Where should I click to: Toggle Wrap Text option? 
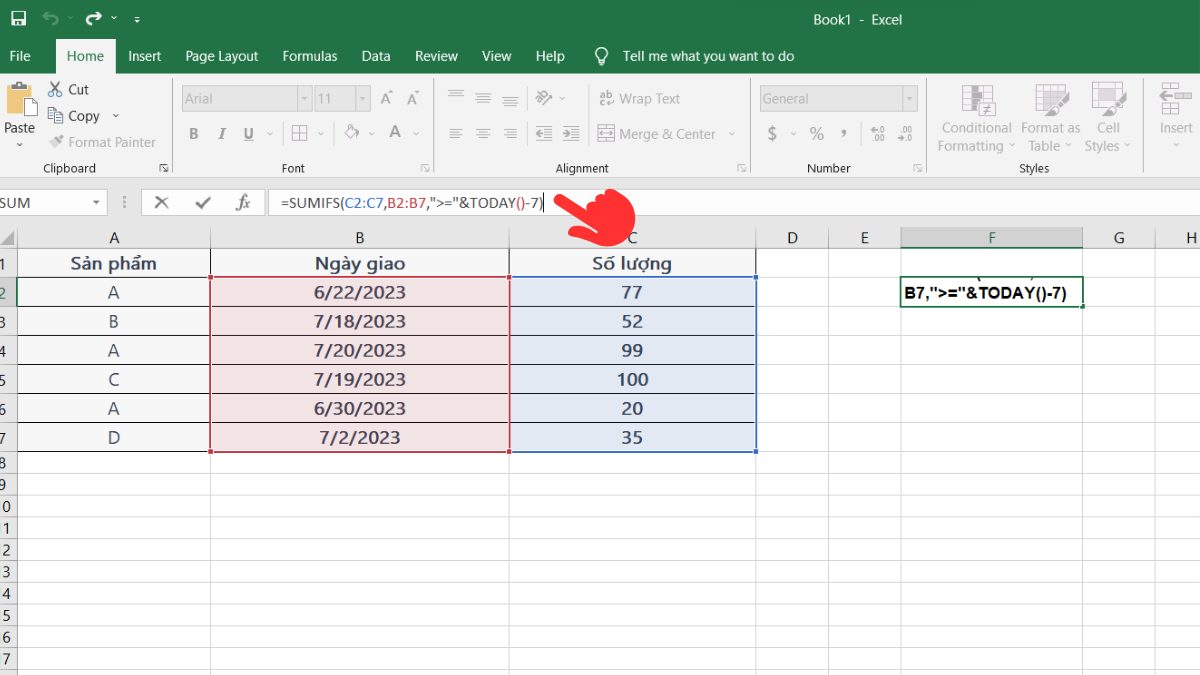[x=639, y=99]
